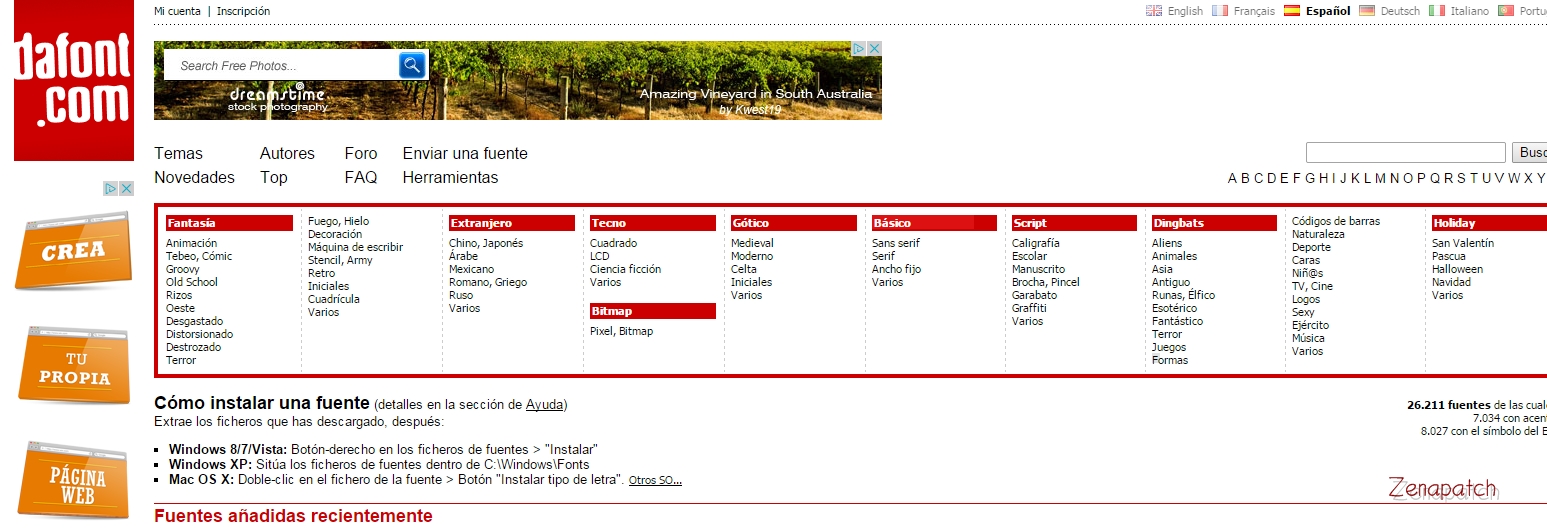Select the Graffiti subcategory
Viewport: 1547px width, 528px height.
tap(1029, 308)
